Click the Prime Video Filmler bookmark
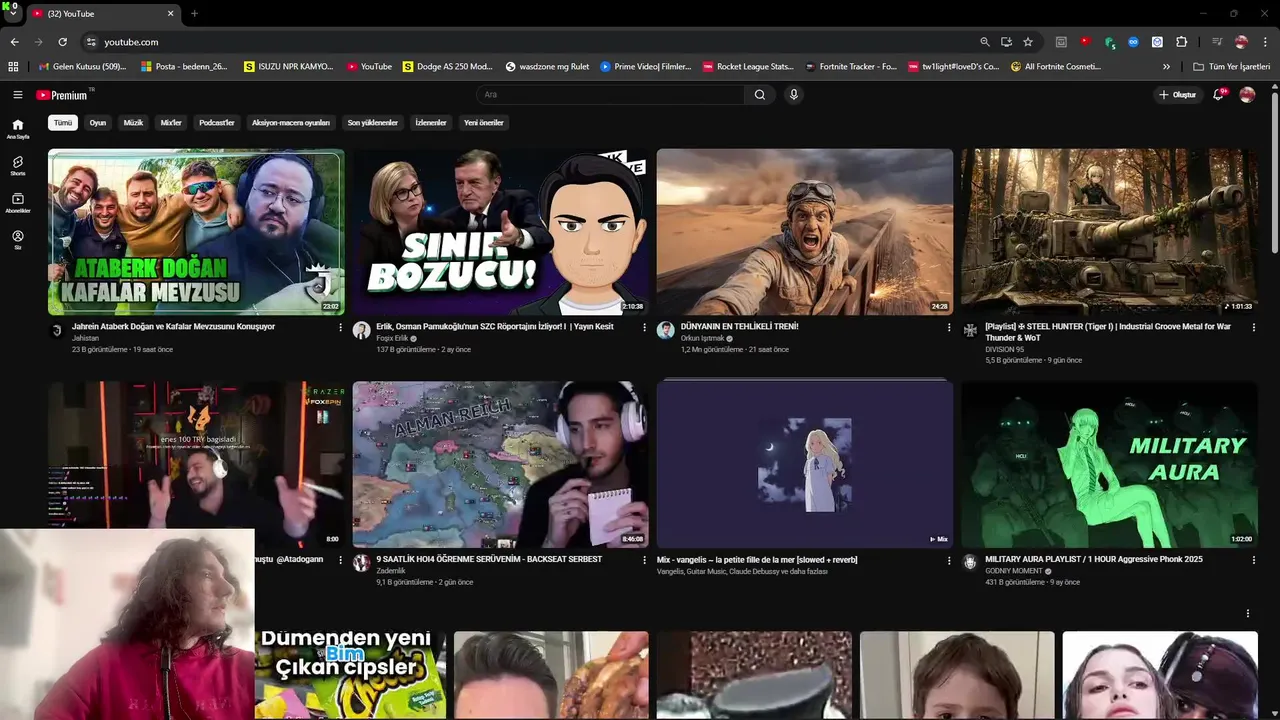1280x720 pixels. (x=646, y=67)
